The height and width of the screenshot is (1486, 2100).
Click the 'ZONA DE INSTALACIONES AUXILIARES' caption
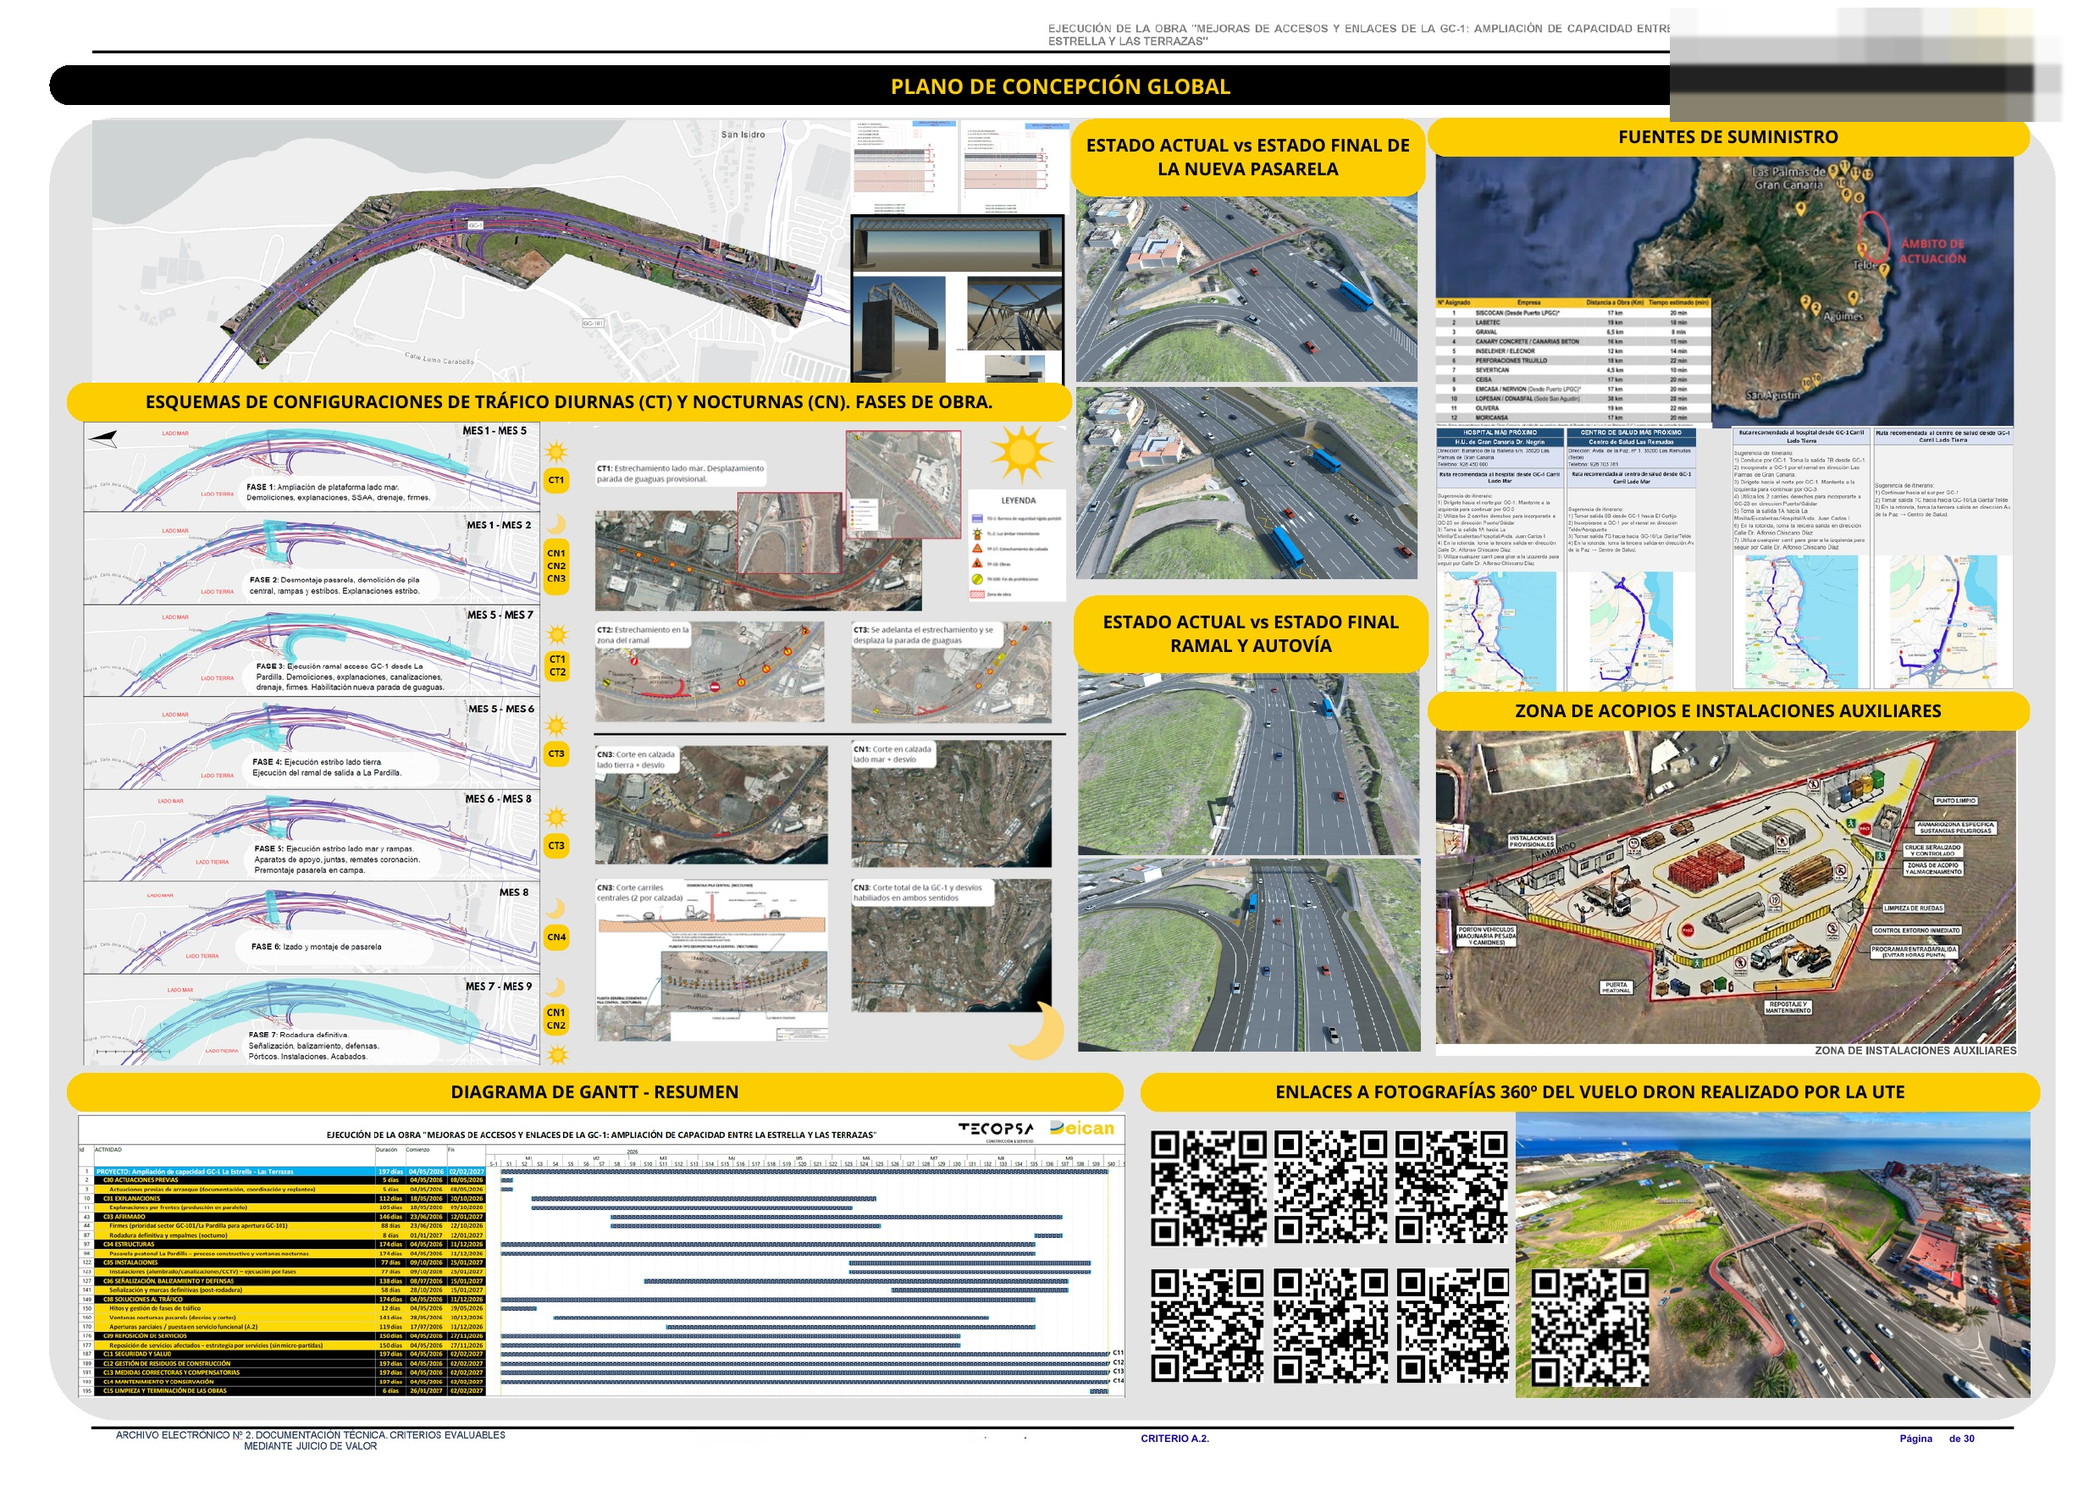pyautogui.click(x=1915, y=1051)
